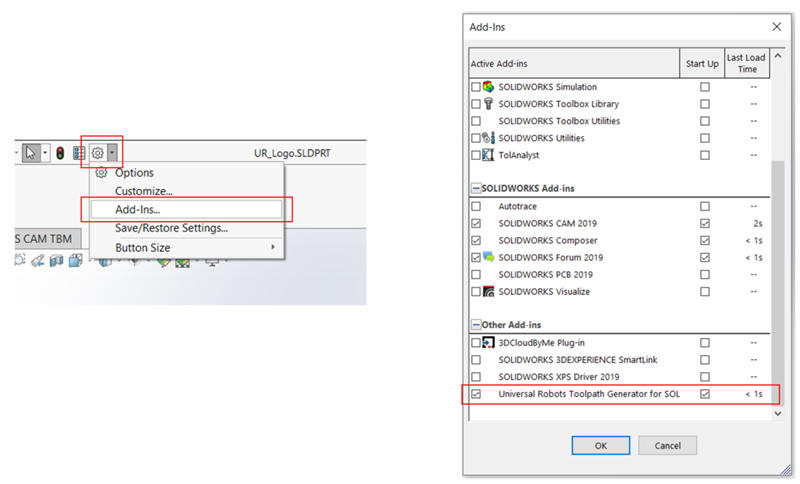This screenshot has width=800, height=484.
Task: Uncheck SOLIDWORKS CAM 2019 active checkbox
Action: coord(476,223)
